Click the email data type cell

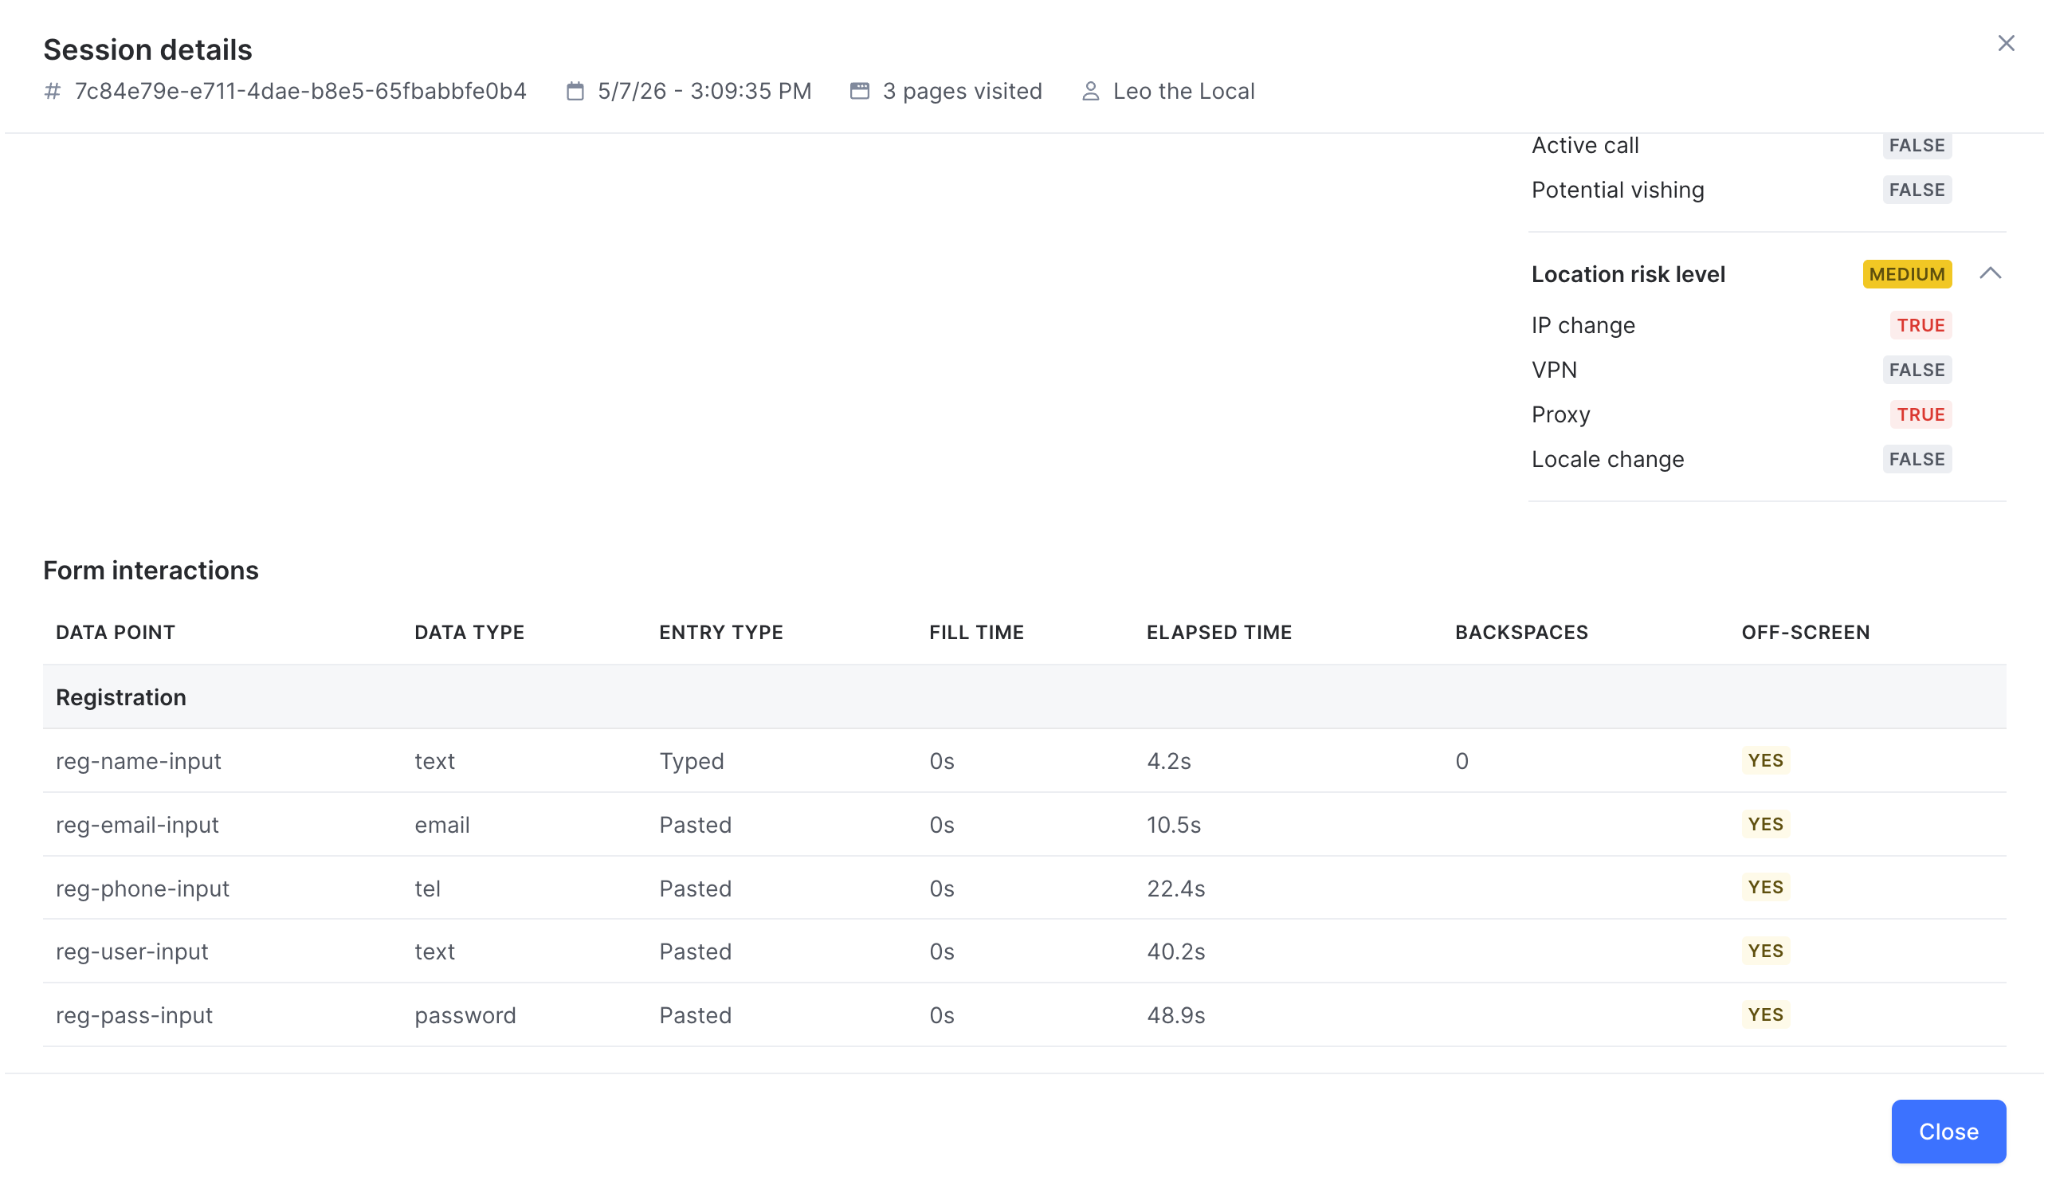[442, 825]
